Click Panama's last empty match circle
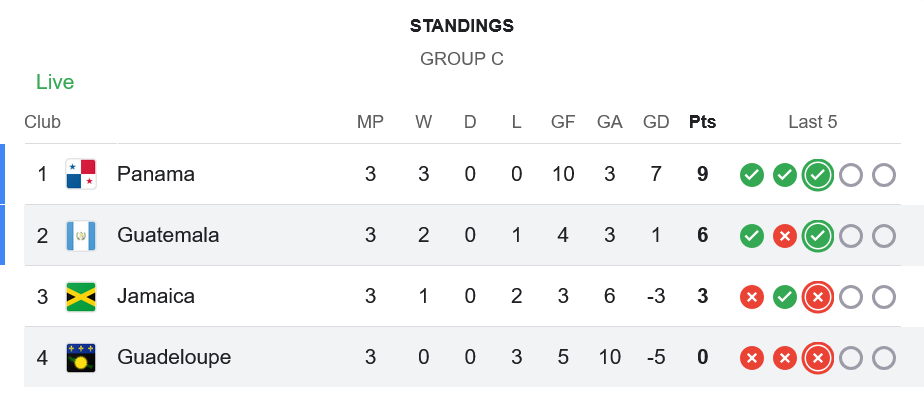 click(x=884, y=175)
